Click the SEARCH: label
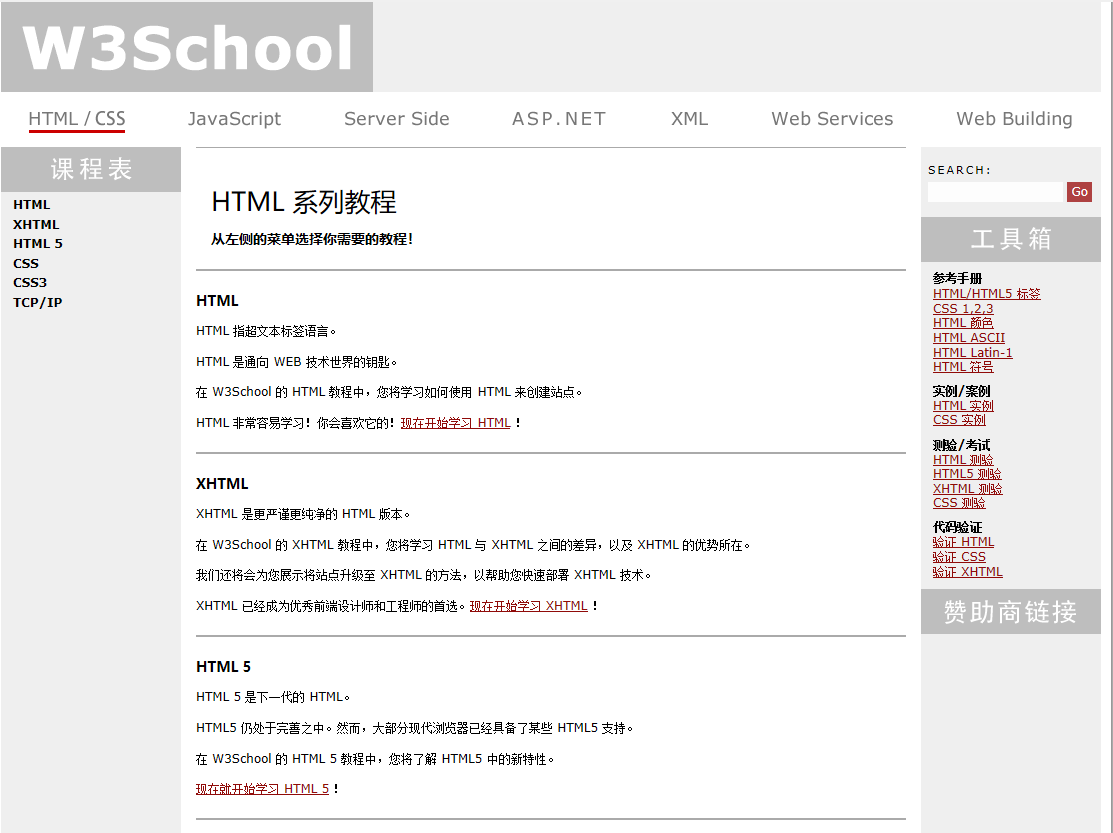Viewport: 1113px width, 833px height. coord(959,170)
